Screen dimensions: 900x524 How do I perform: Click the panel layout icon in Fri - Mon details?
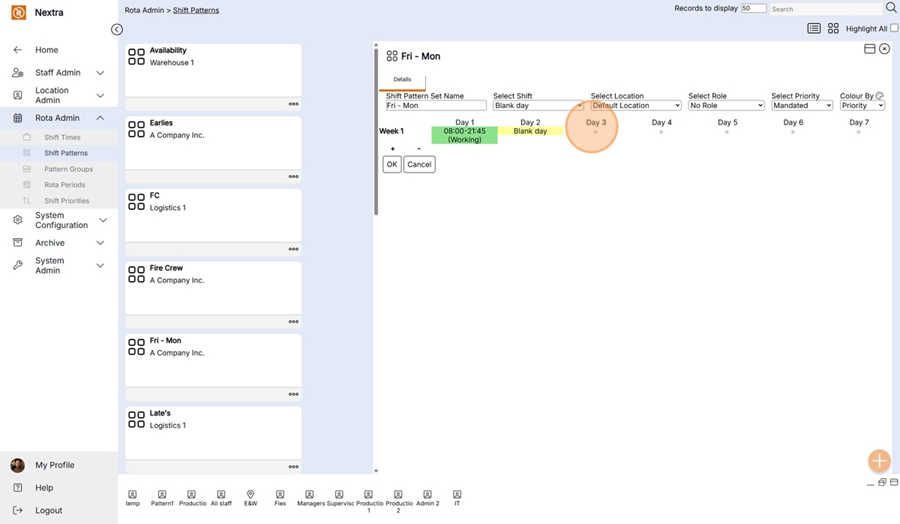[870, 49]
